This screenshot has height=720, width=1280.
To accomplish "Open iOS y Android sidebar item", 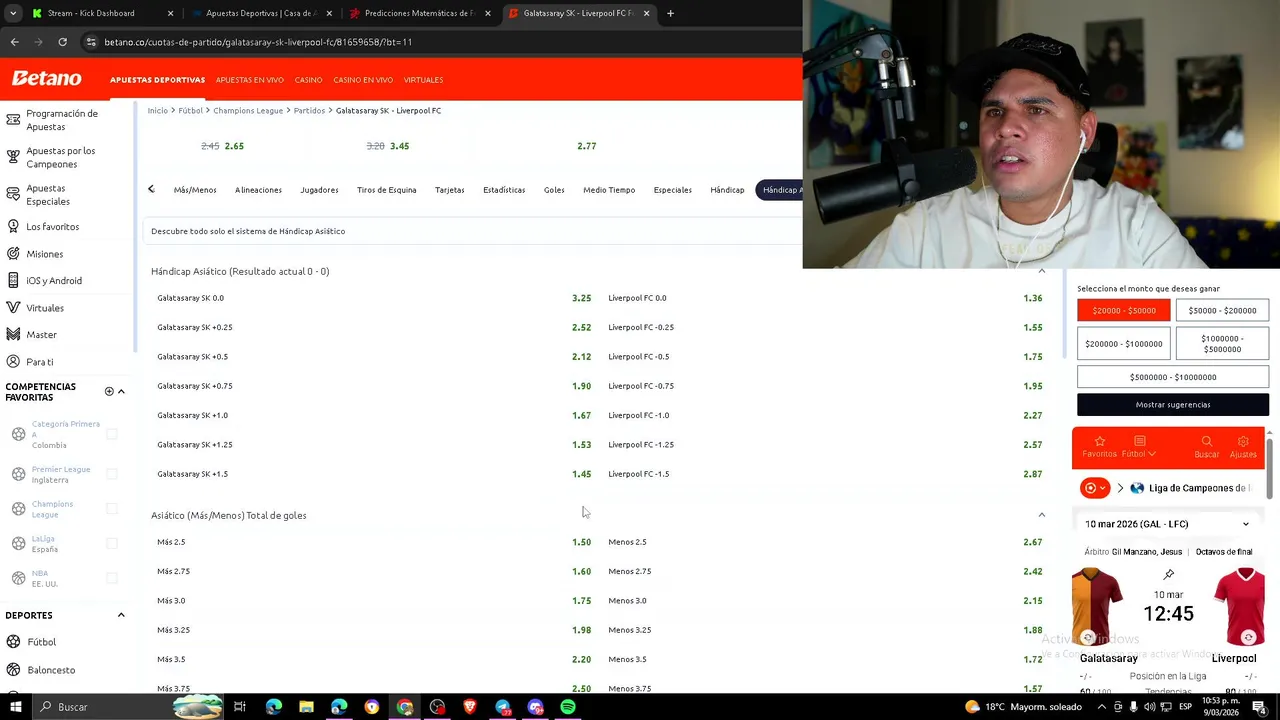I will point(54,281).
